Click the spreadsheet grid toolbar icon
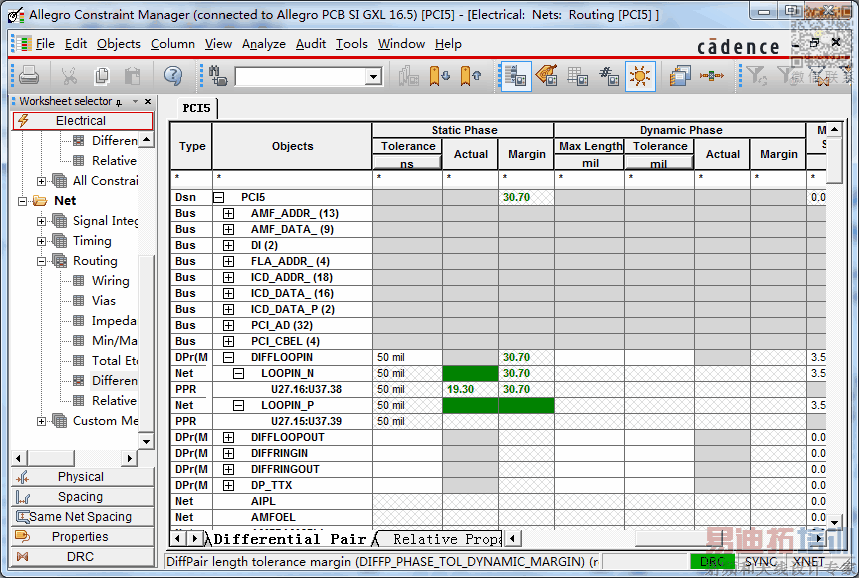The height and width of the screenshot is (578, 859). point(577,76)
